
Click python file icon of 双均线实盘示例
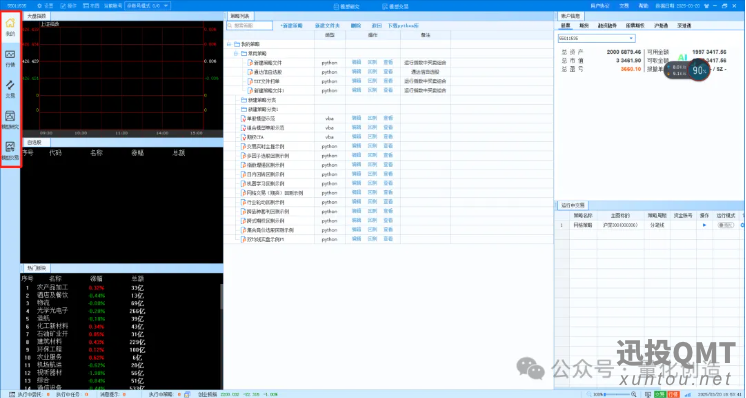(244, 239)
